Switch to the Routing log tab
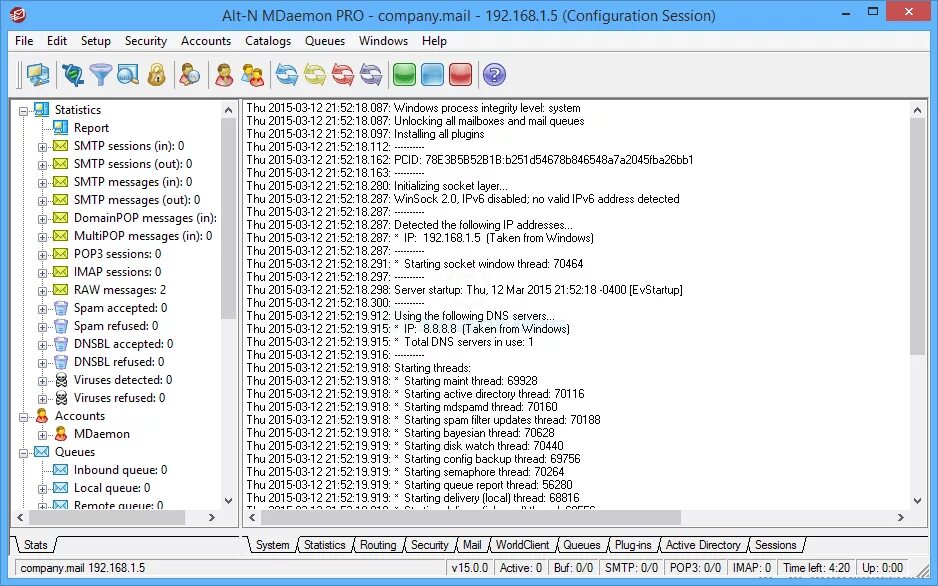The image size is (938, 586). click(378, 545)
